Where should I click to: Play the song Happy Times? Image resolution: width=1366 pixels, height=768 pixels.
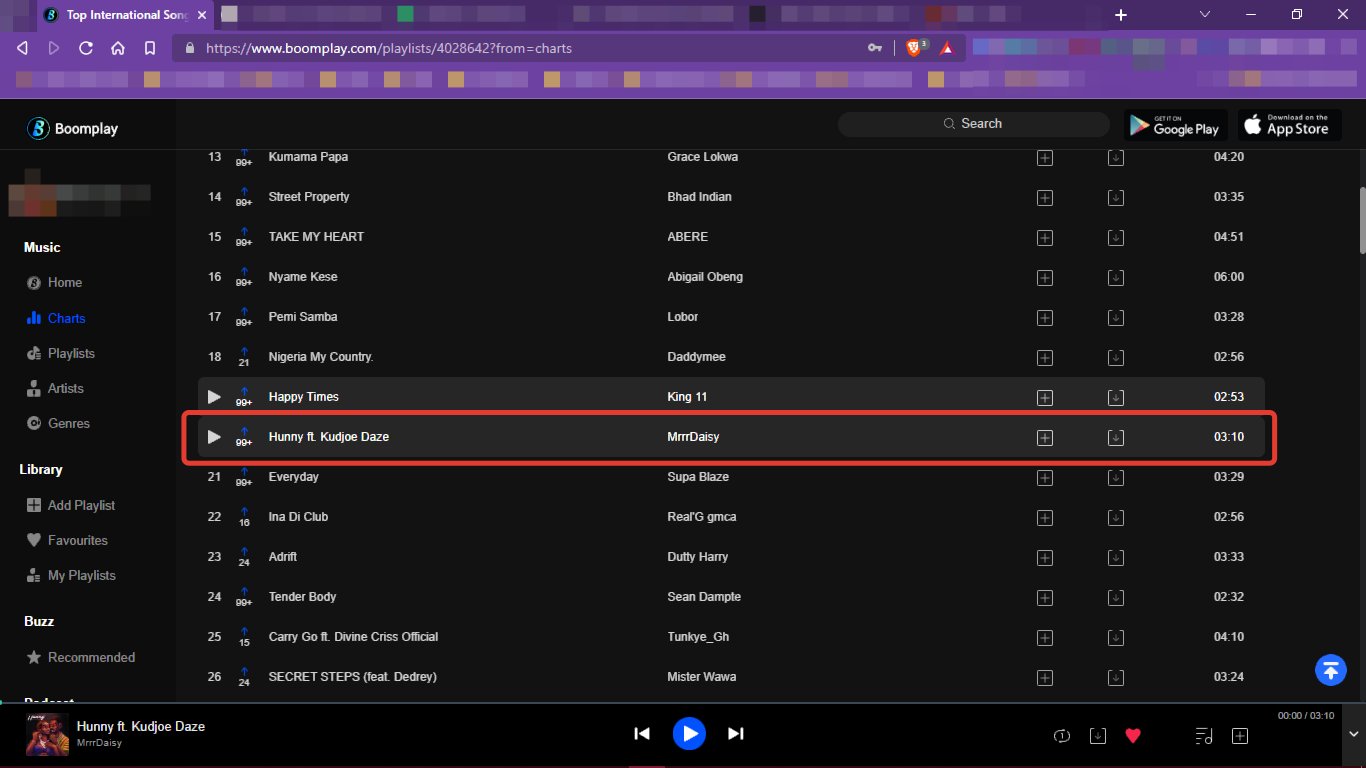tap(214, 397)
